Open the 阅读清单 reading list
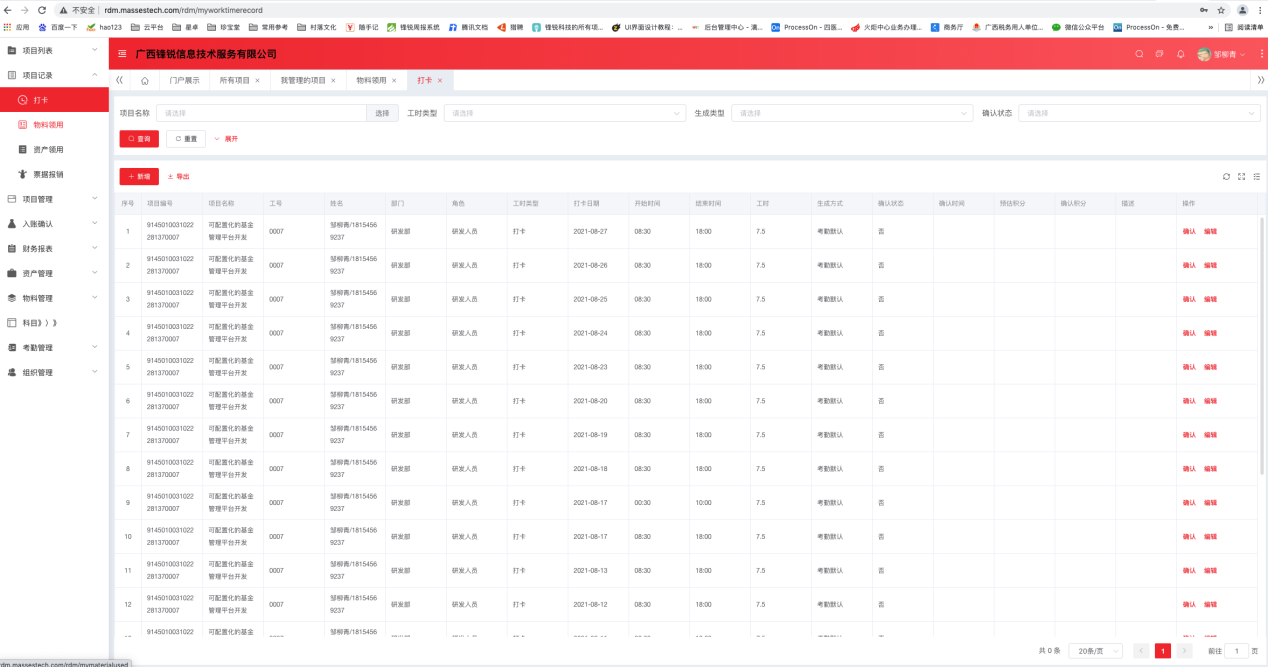The image size is (1268, 667). click(x=1243, y=27)
